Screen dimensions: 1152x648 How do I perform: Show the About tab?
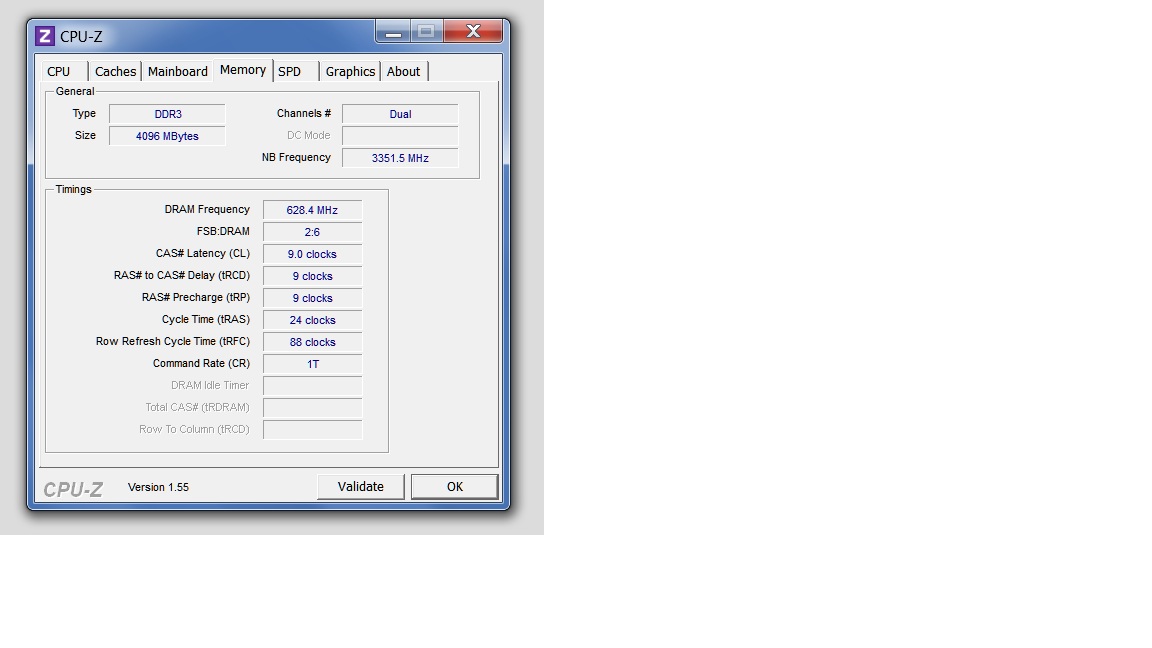403,71
